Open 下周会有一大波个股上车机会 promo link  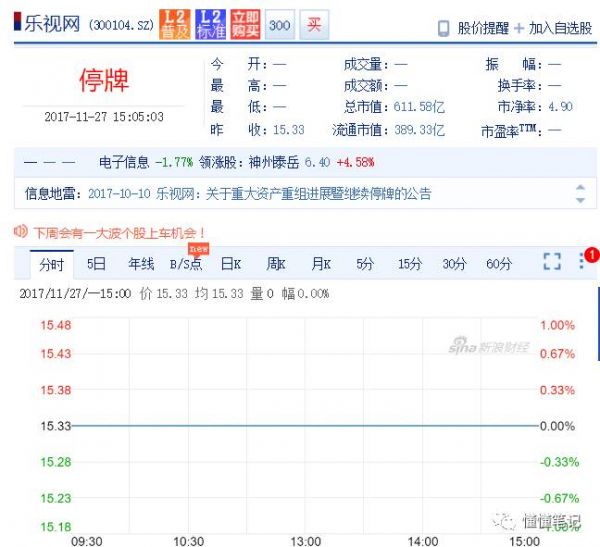119,233
